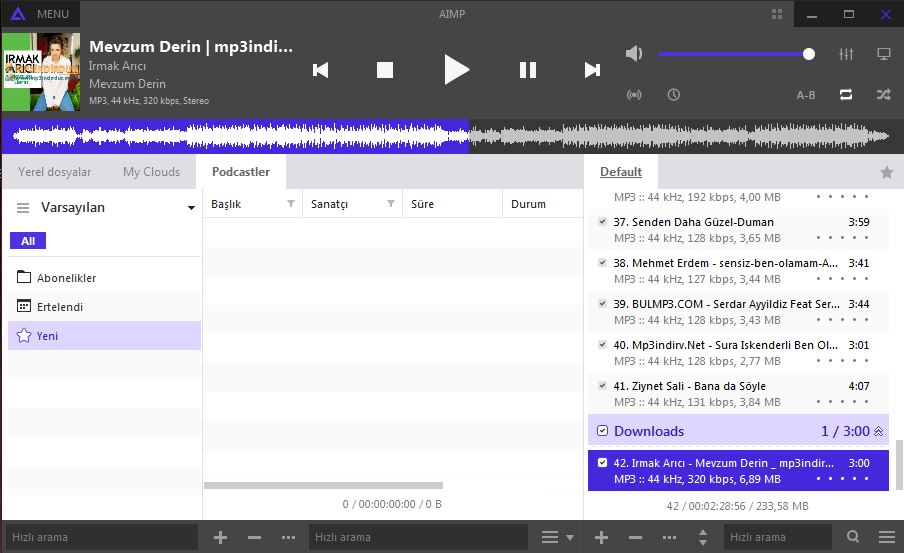Image resolution: width=904 pixels, height=553 pixels.
Task: Click the playlist vertical scrollbar
Action: coord(899,464)
